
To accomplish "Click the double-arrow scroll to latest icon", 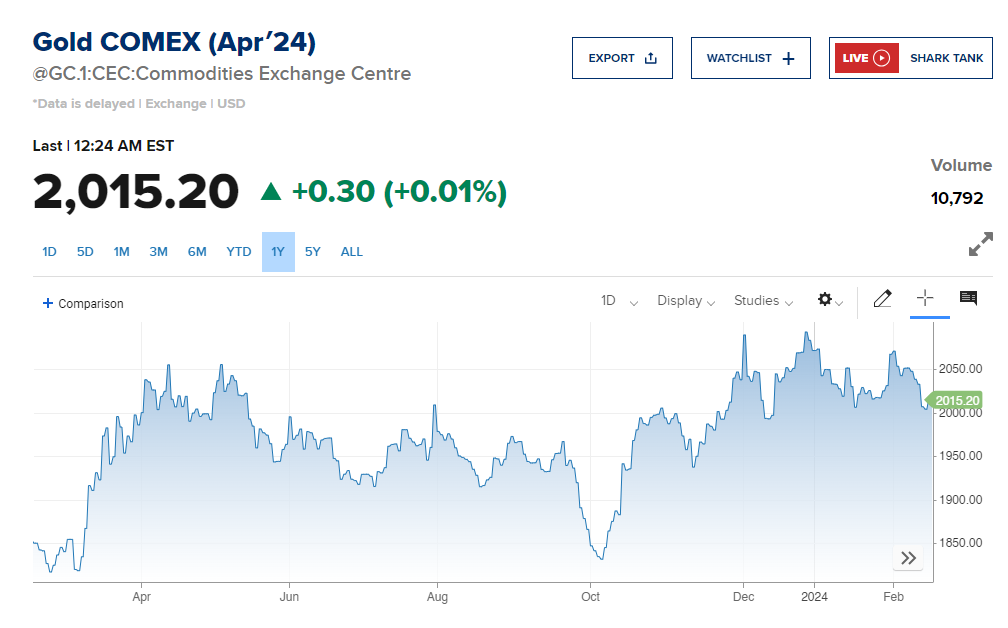I will 908,558.
